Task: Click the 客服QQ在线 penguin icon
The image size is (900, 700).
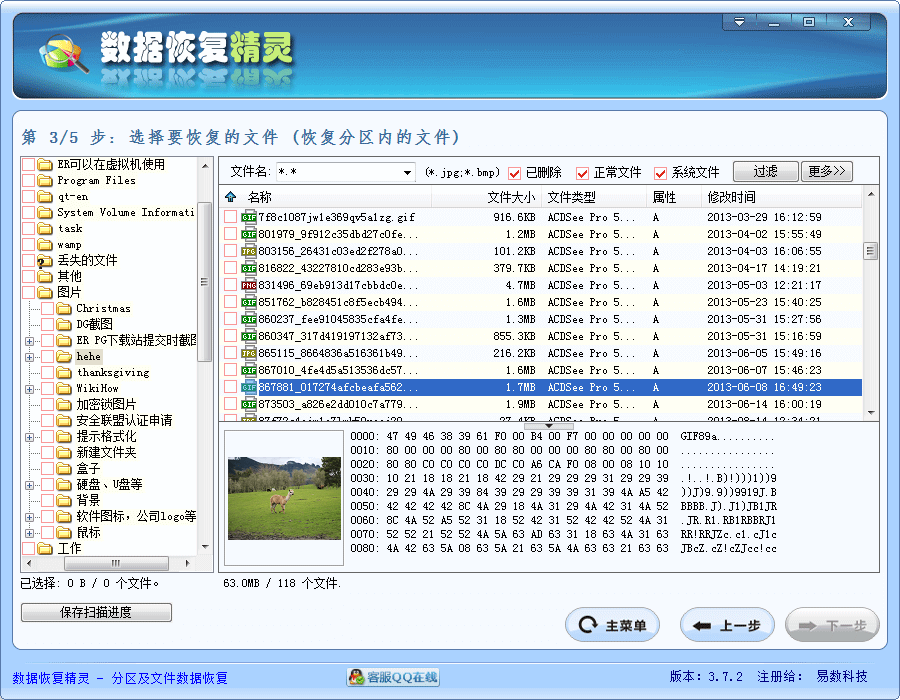Action: 356,677
